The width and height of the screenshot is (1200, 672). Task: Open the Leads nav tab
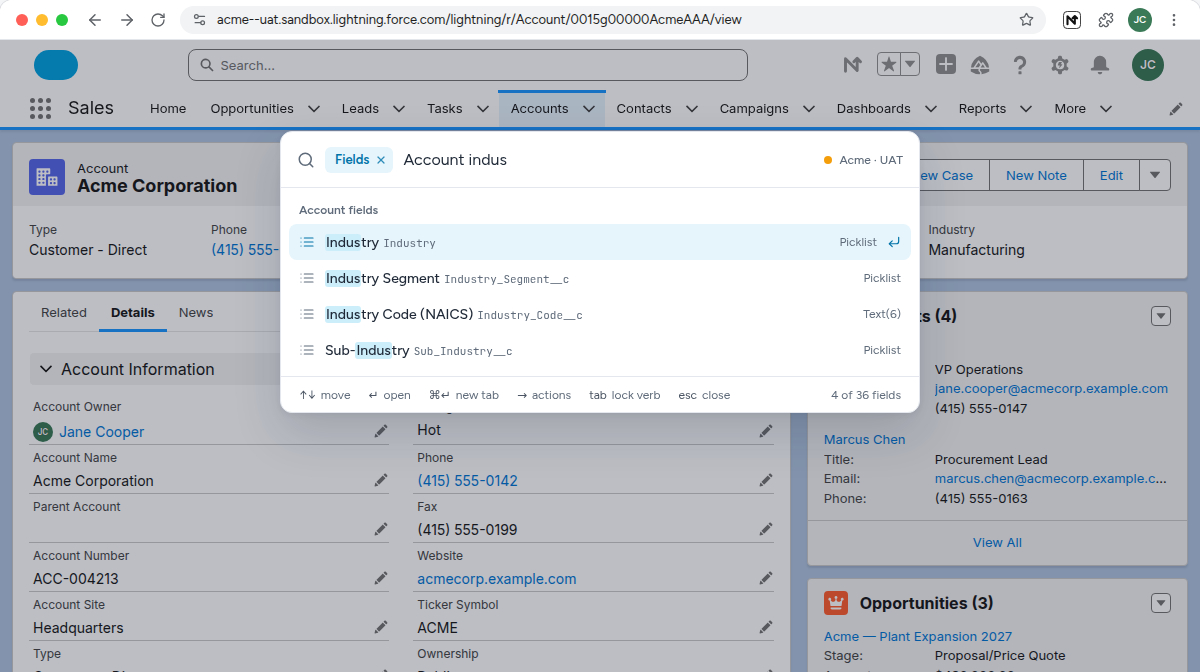(x=360, y=108)
